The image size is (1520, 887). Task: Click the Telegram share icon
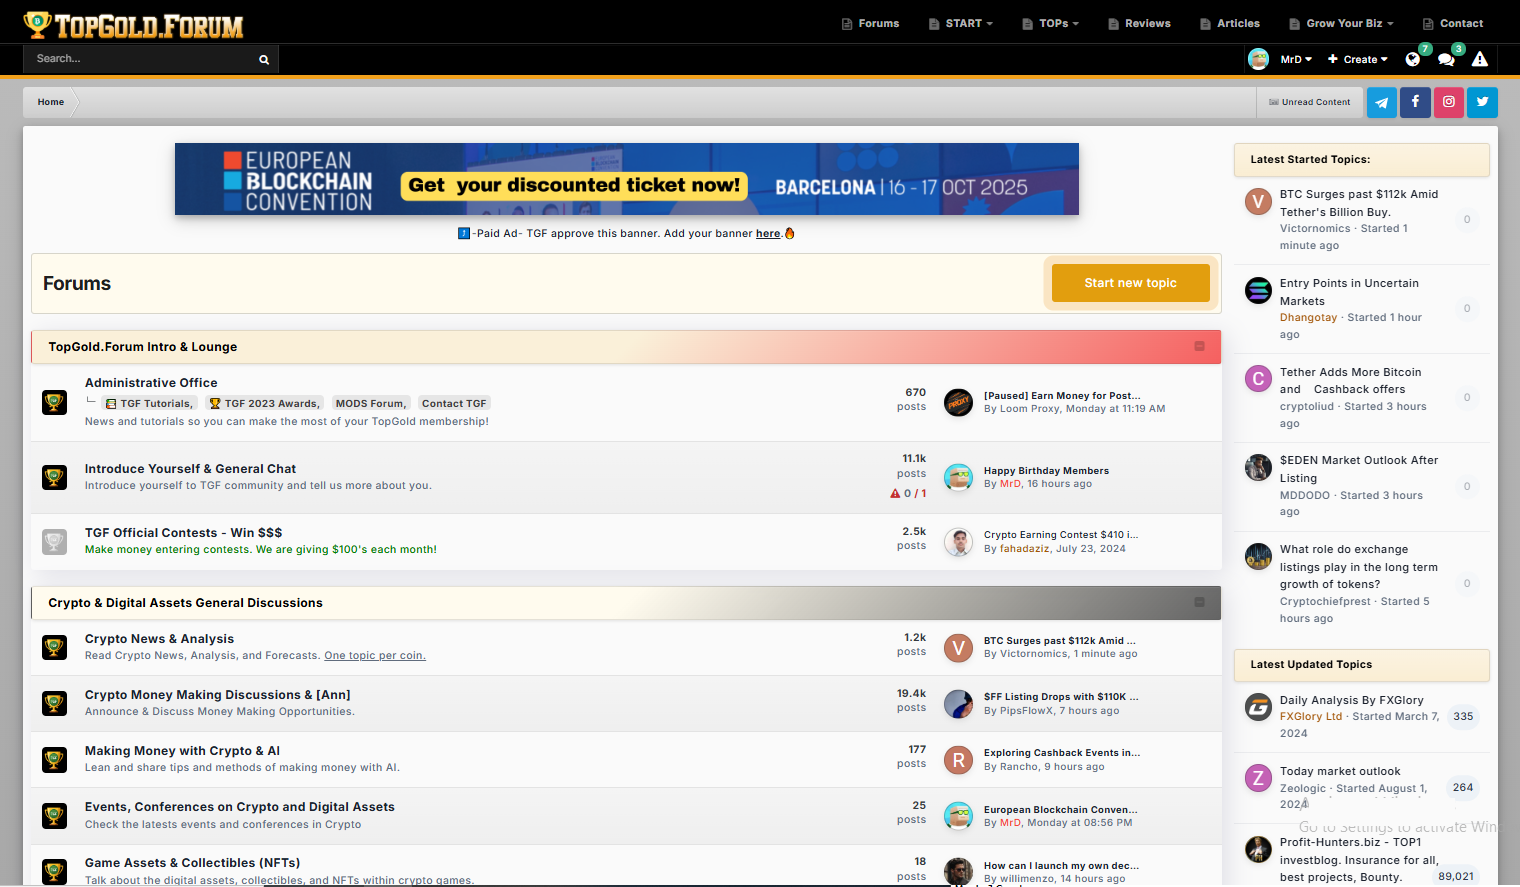[x=1381, y=102]
